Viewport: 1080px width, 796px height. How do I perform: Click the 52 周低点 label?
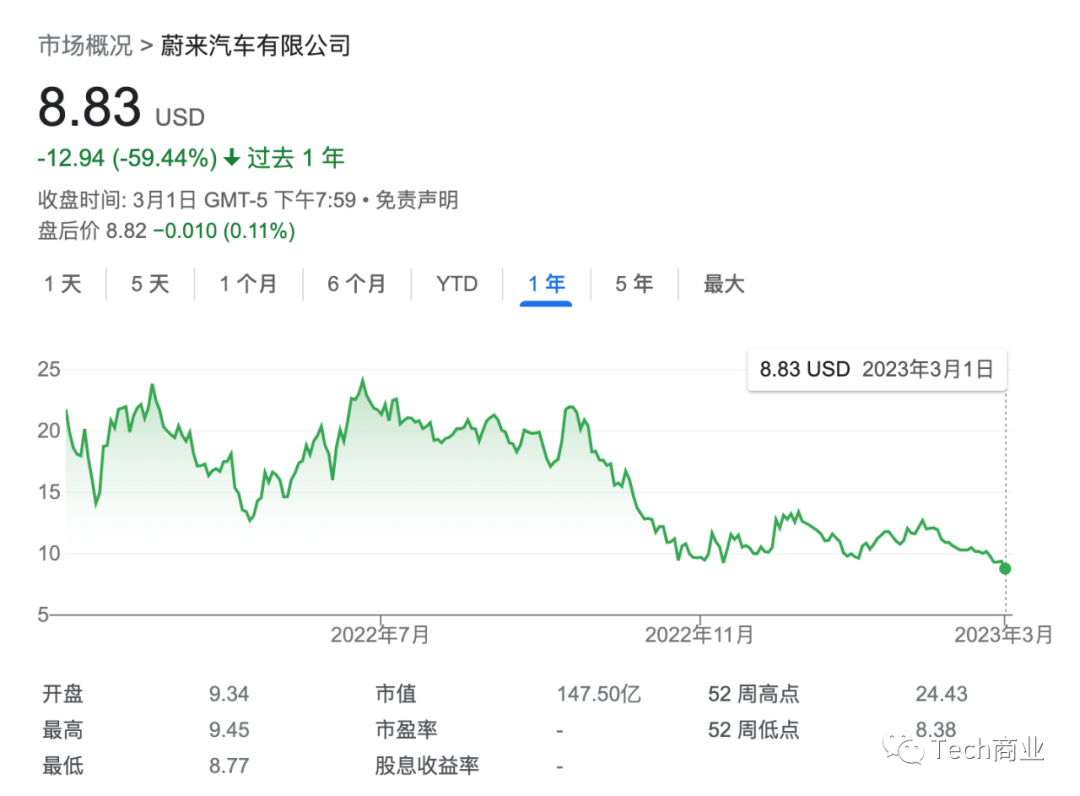(754, 730)
